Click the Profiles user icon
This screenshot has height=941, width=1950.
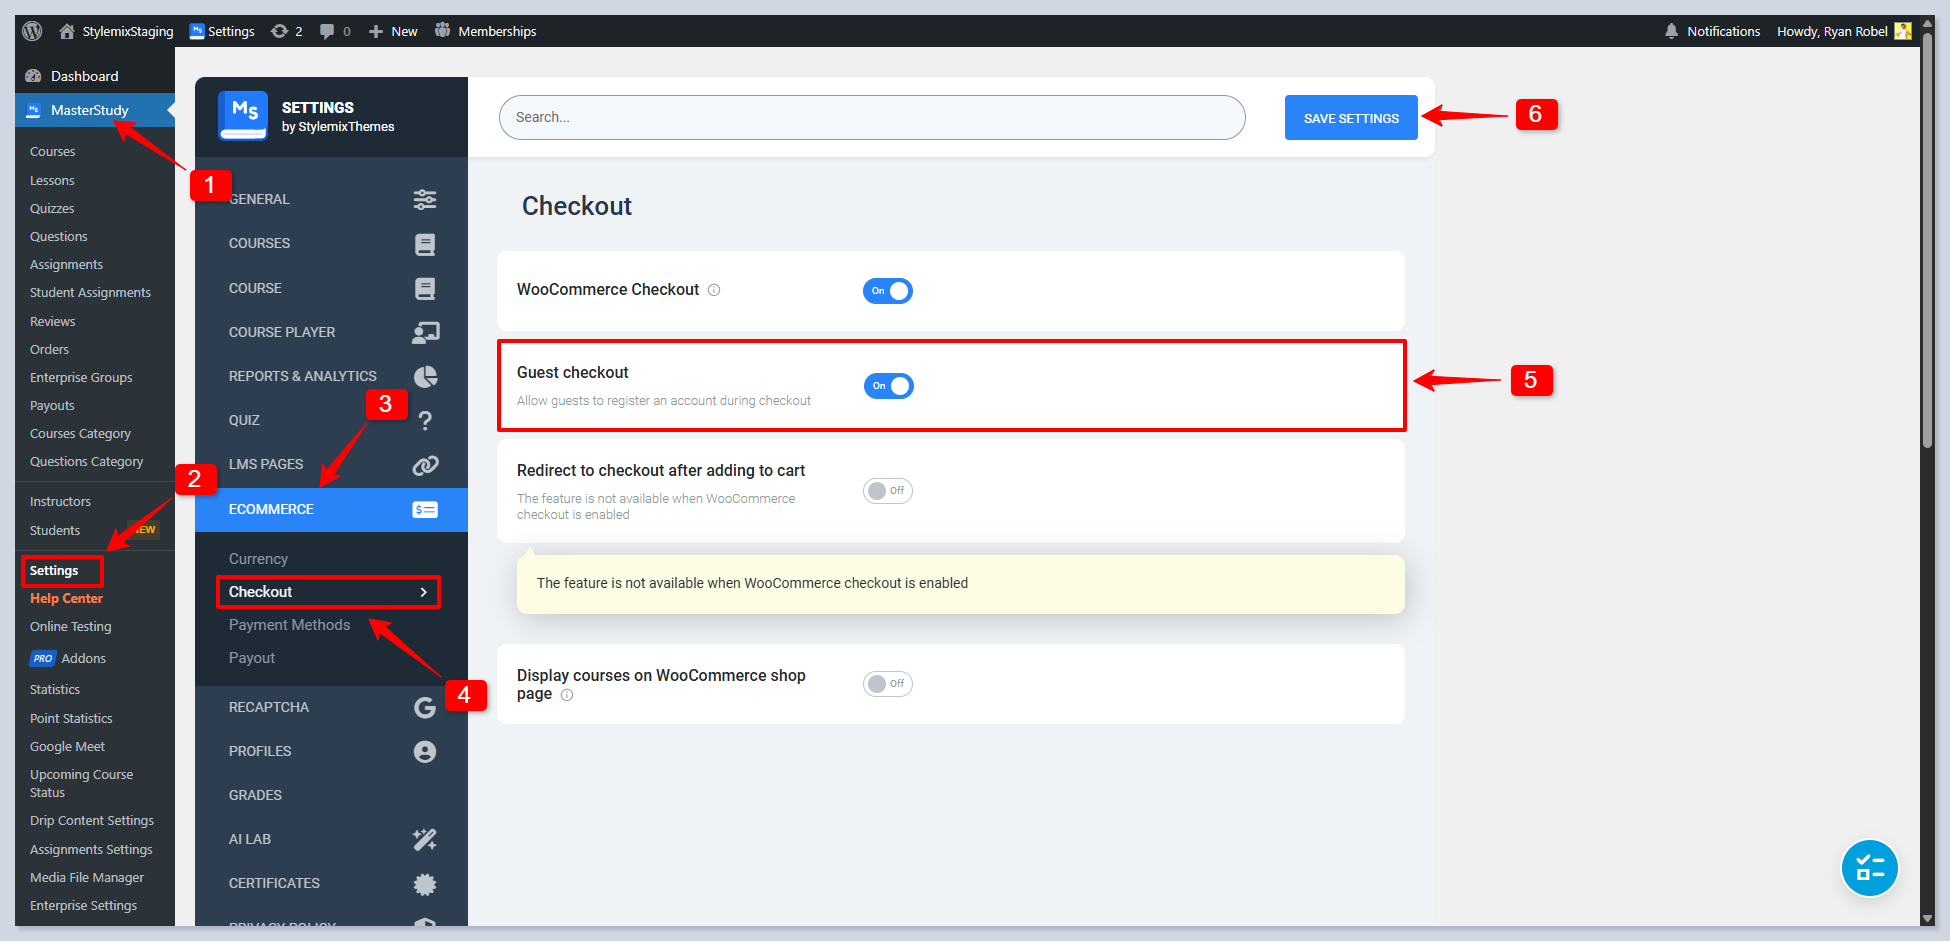425,751
